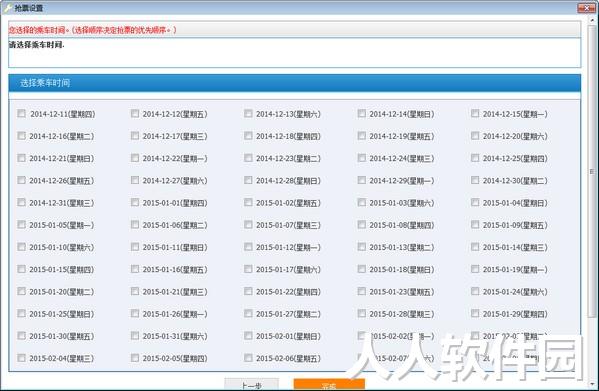The image size is (599, 391).
Task: Click the vertical scrollbar thumb on the right
Action: pos(593,172)
